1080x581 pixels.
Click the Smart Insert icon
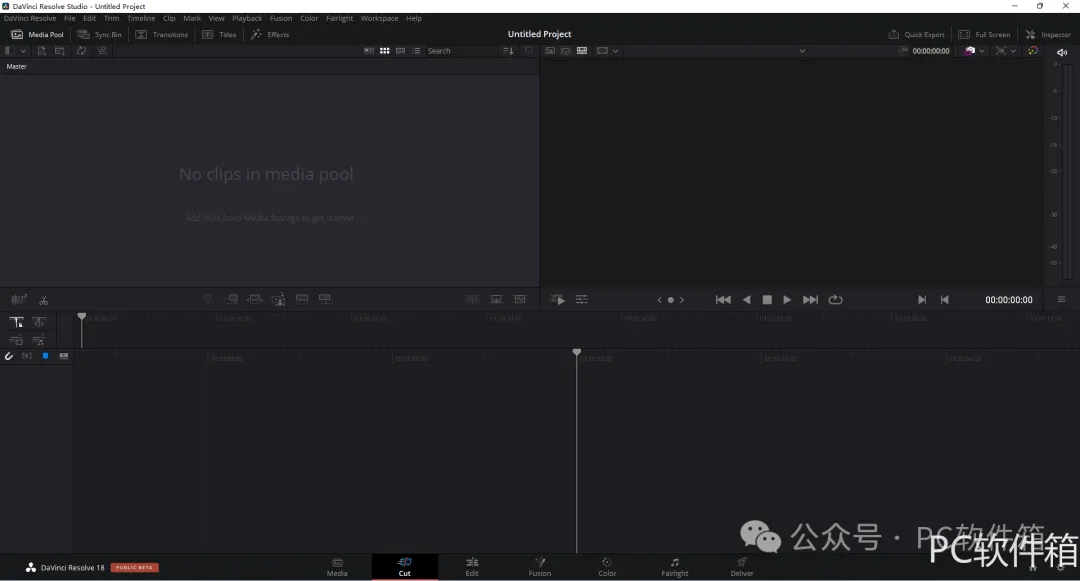pyautogui.click(x=207, y=299)
